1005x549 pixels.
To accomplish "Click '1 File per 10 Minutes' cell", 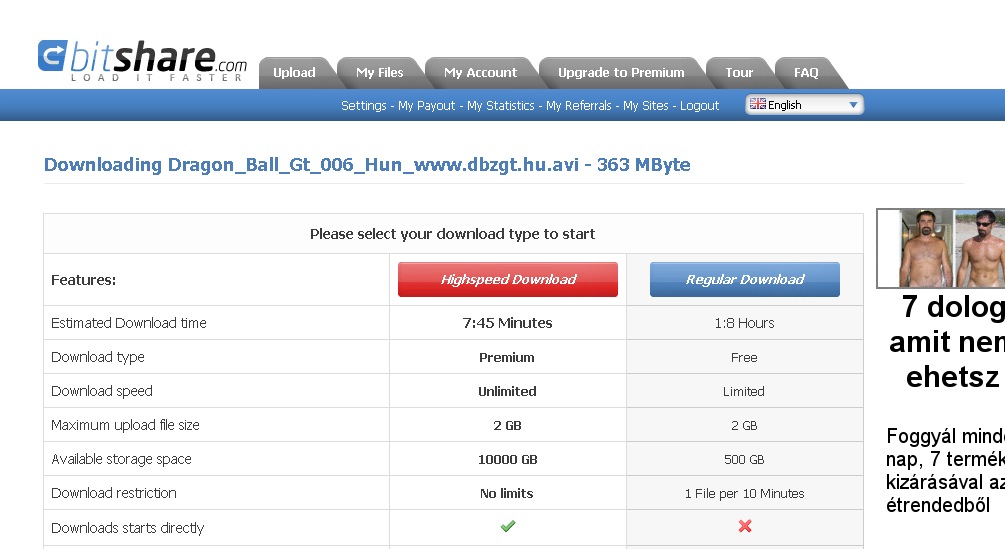I will [745, 493].
